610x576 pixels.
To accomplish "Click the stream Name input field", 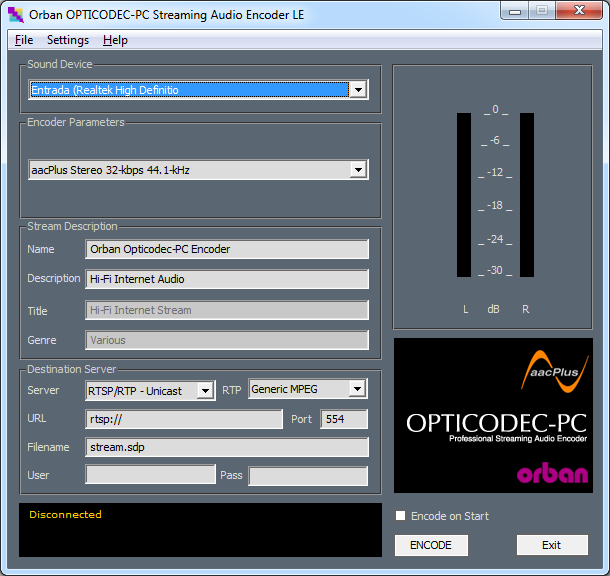I will point(227,249).
